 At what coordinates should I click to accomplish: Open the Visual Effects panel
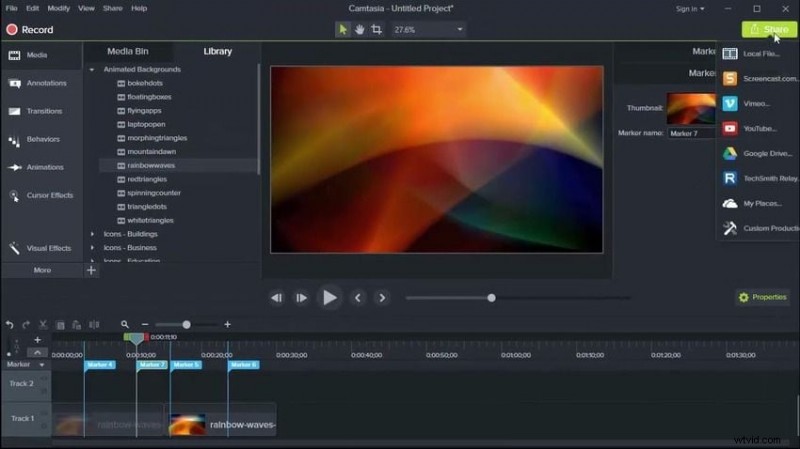41,248
